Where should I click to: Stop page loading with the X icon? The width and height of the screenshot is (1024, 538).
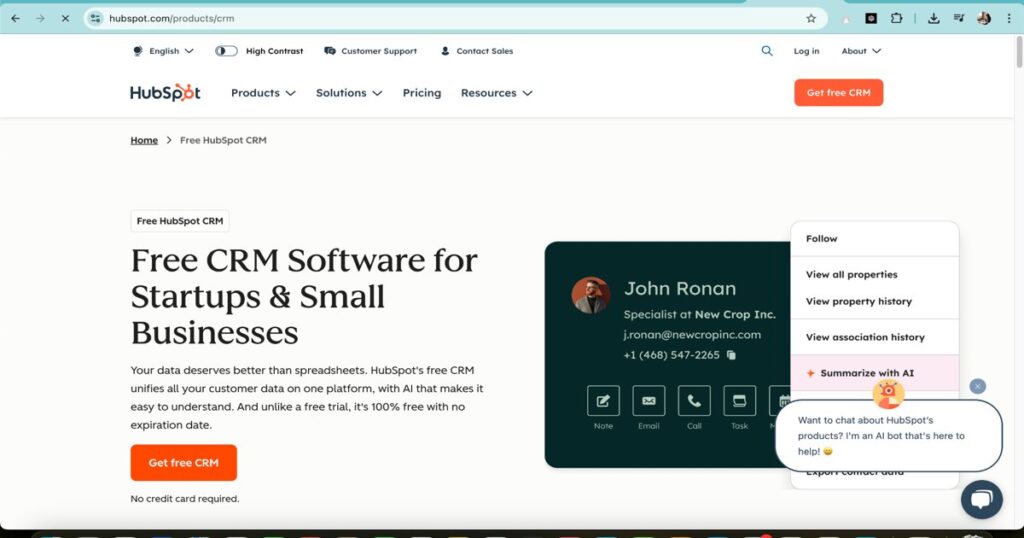tap(65, 18)
